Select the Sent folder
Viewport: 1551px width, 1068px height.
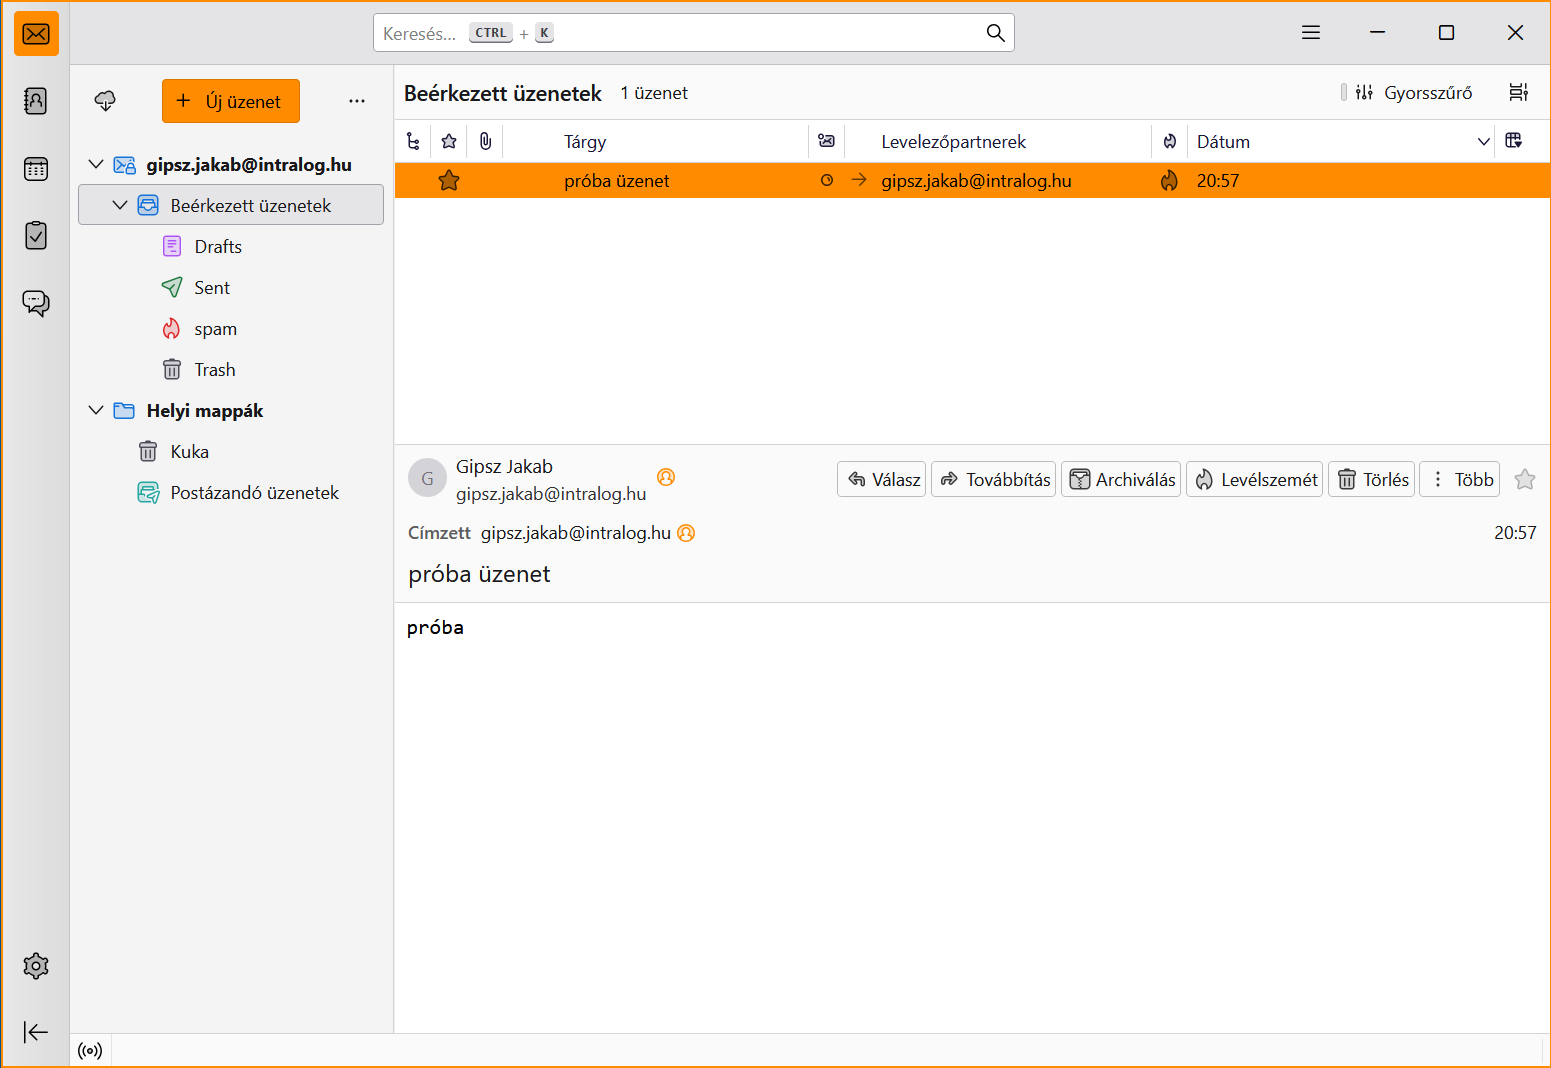pos(212,288)
